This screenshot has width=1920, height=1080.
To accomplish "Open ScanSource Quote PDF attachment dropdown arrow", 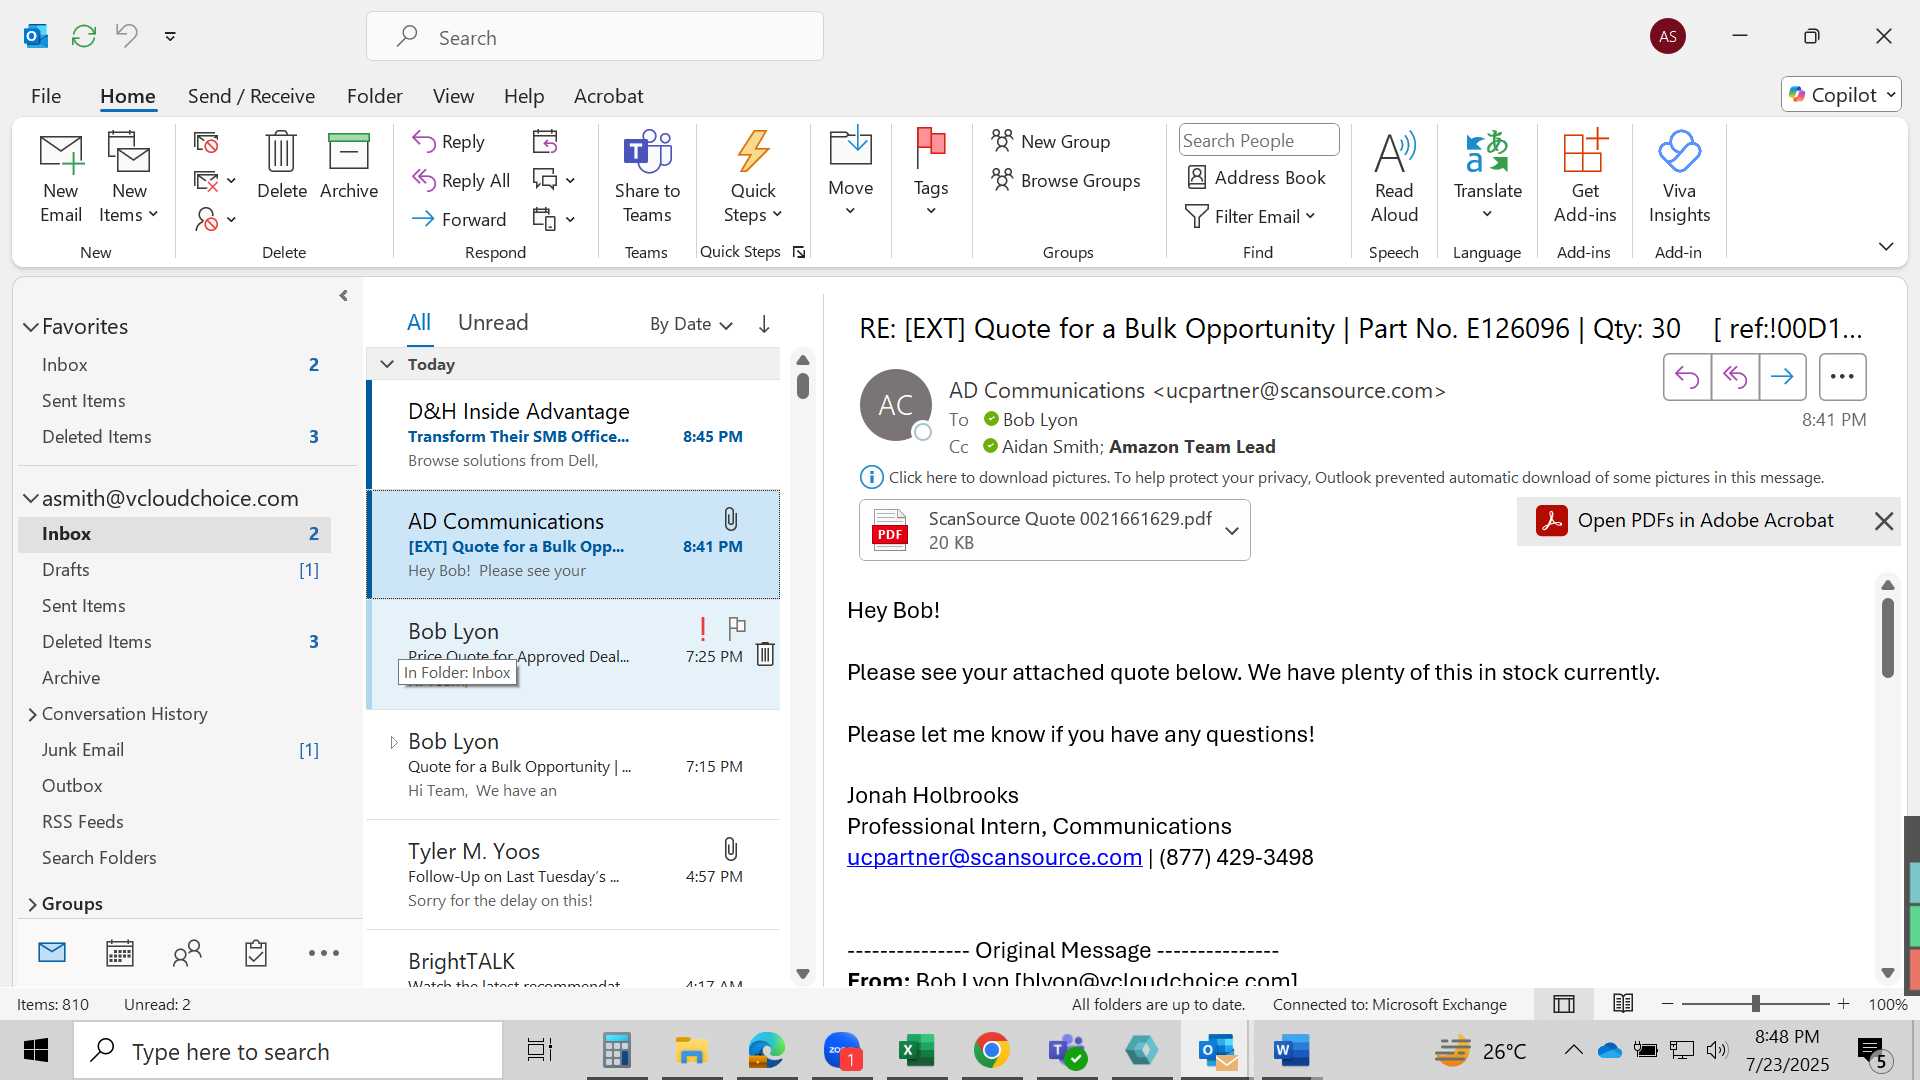I will tap(1232, 530).
